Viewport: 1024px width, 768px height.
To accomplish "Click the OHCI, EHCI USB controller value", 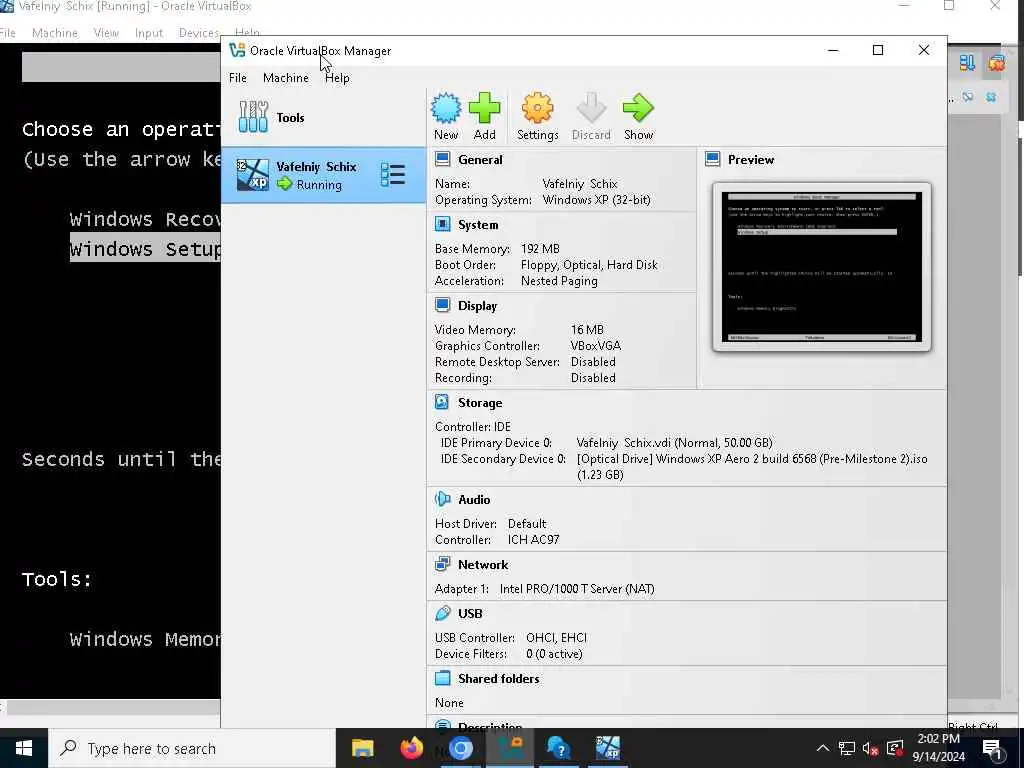I will pyautogui.click(x=556, y=637).
